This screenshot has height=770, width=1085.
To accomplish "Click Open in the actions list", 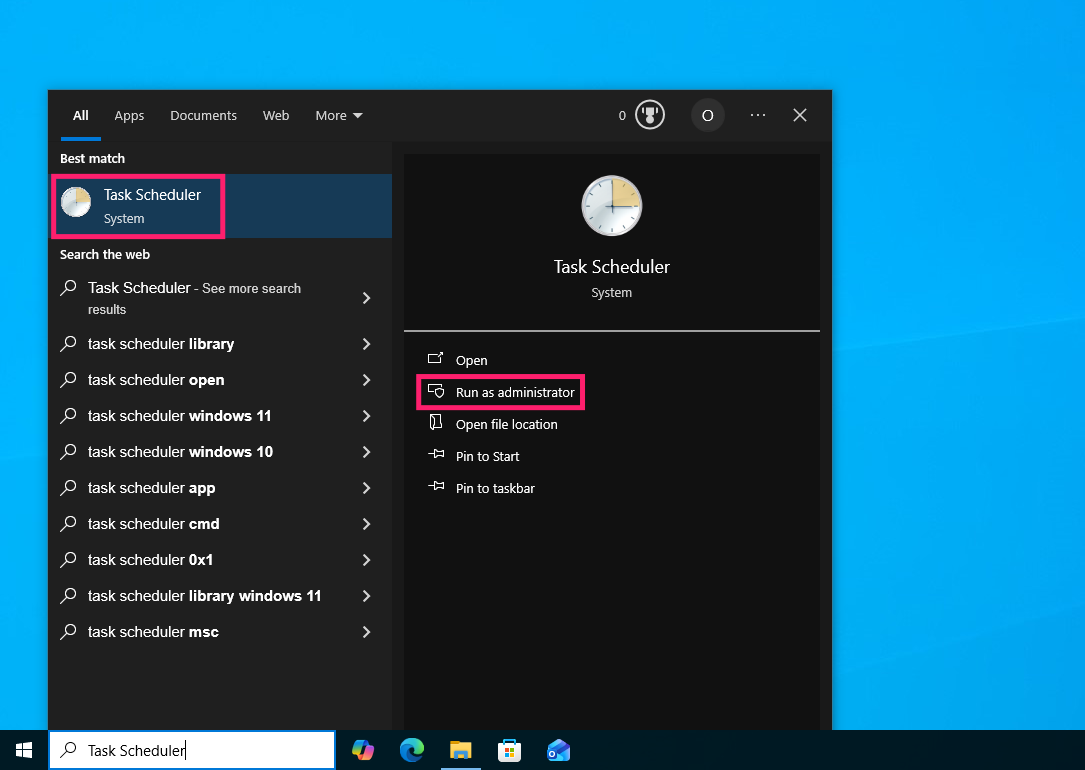I will [x=471, y=360].
